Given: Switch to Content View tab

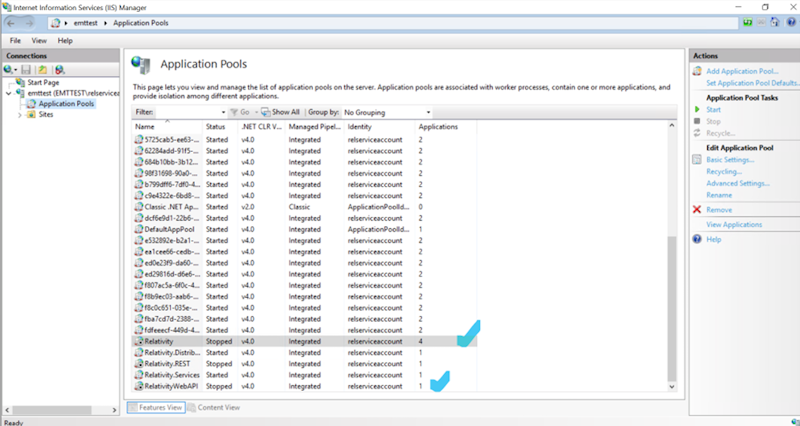Looking at the screenshot, I should (x=214, y=407).
